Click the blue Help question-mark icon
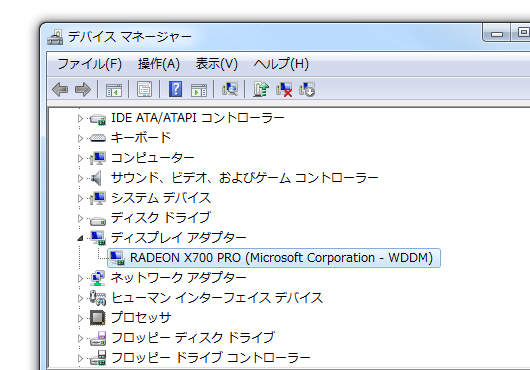Screen dimensions: 530x370 (175, 90)
